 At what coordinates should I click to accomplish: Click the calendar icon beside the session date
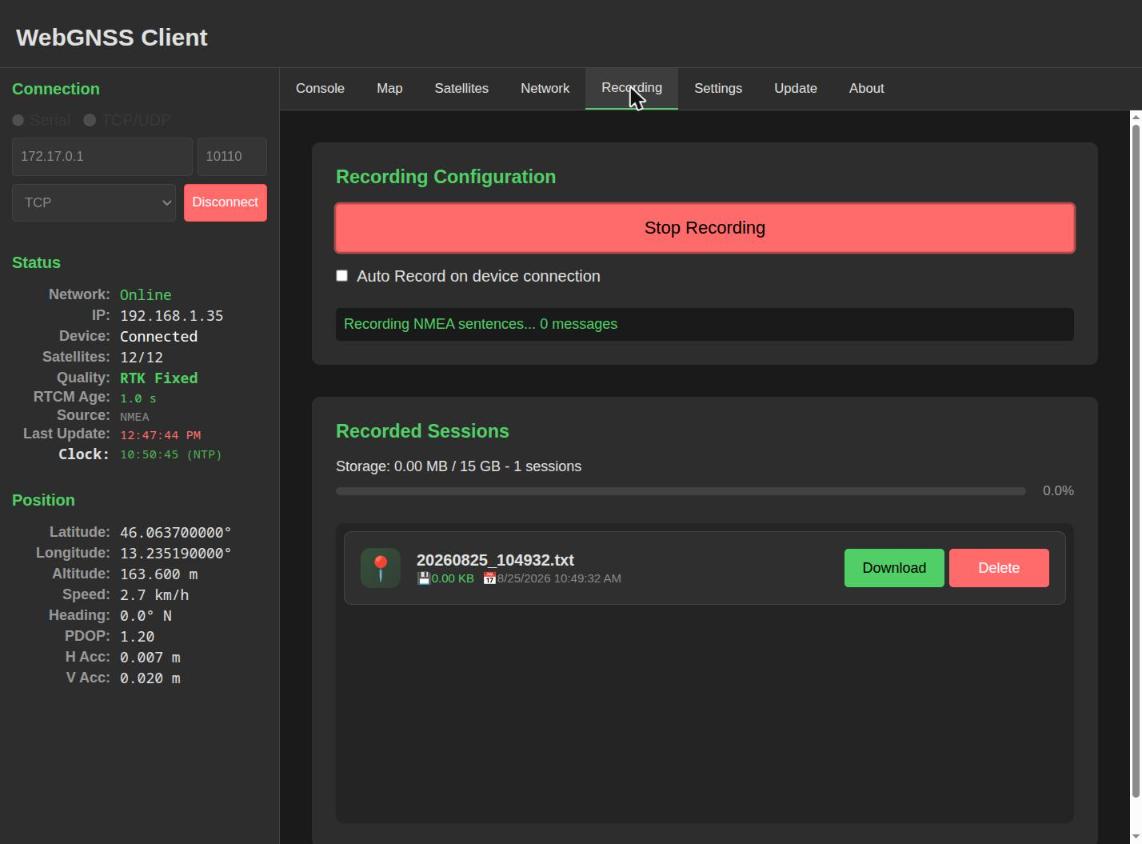[x=489, y=578]
